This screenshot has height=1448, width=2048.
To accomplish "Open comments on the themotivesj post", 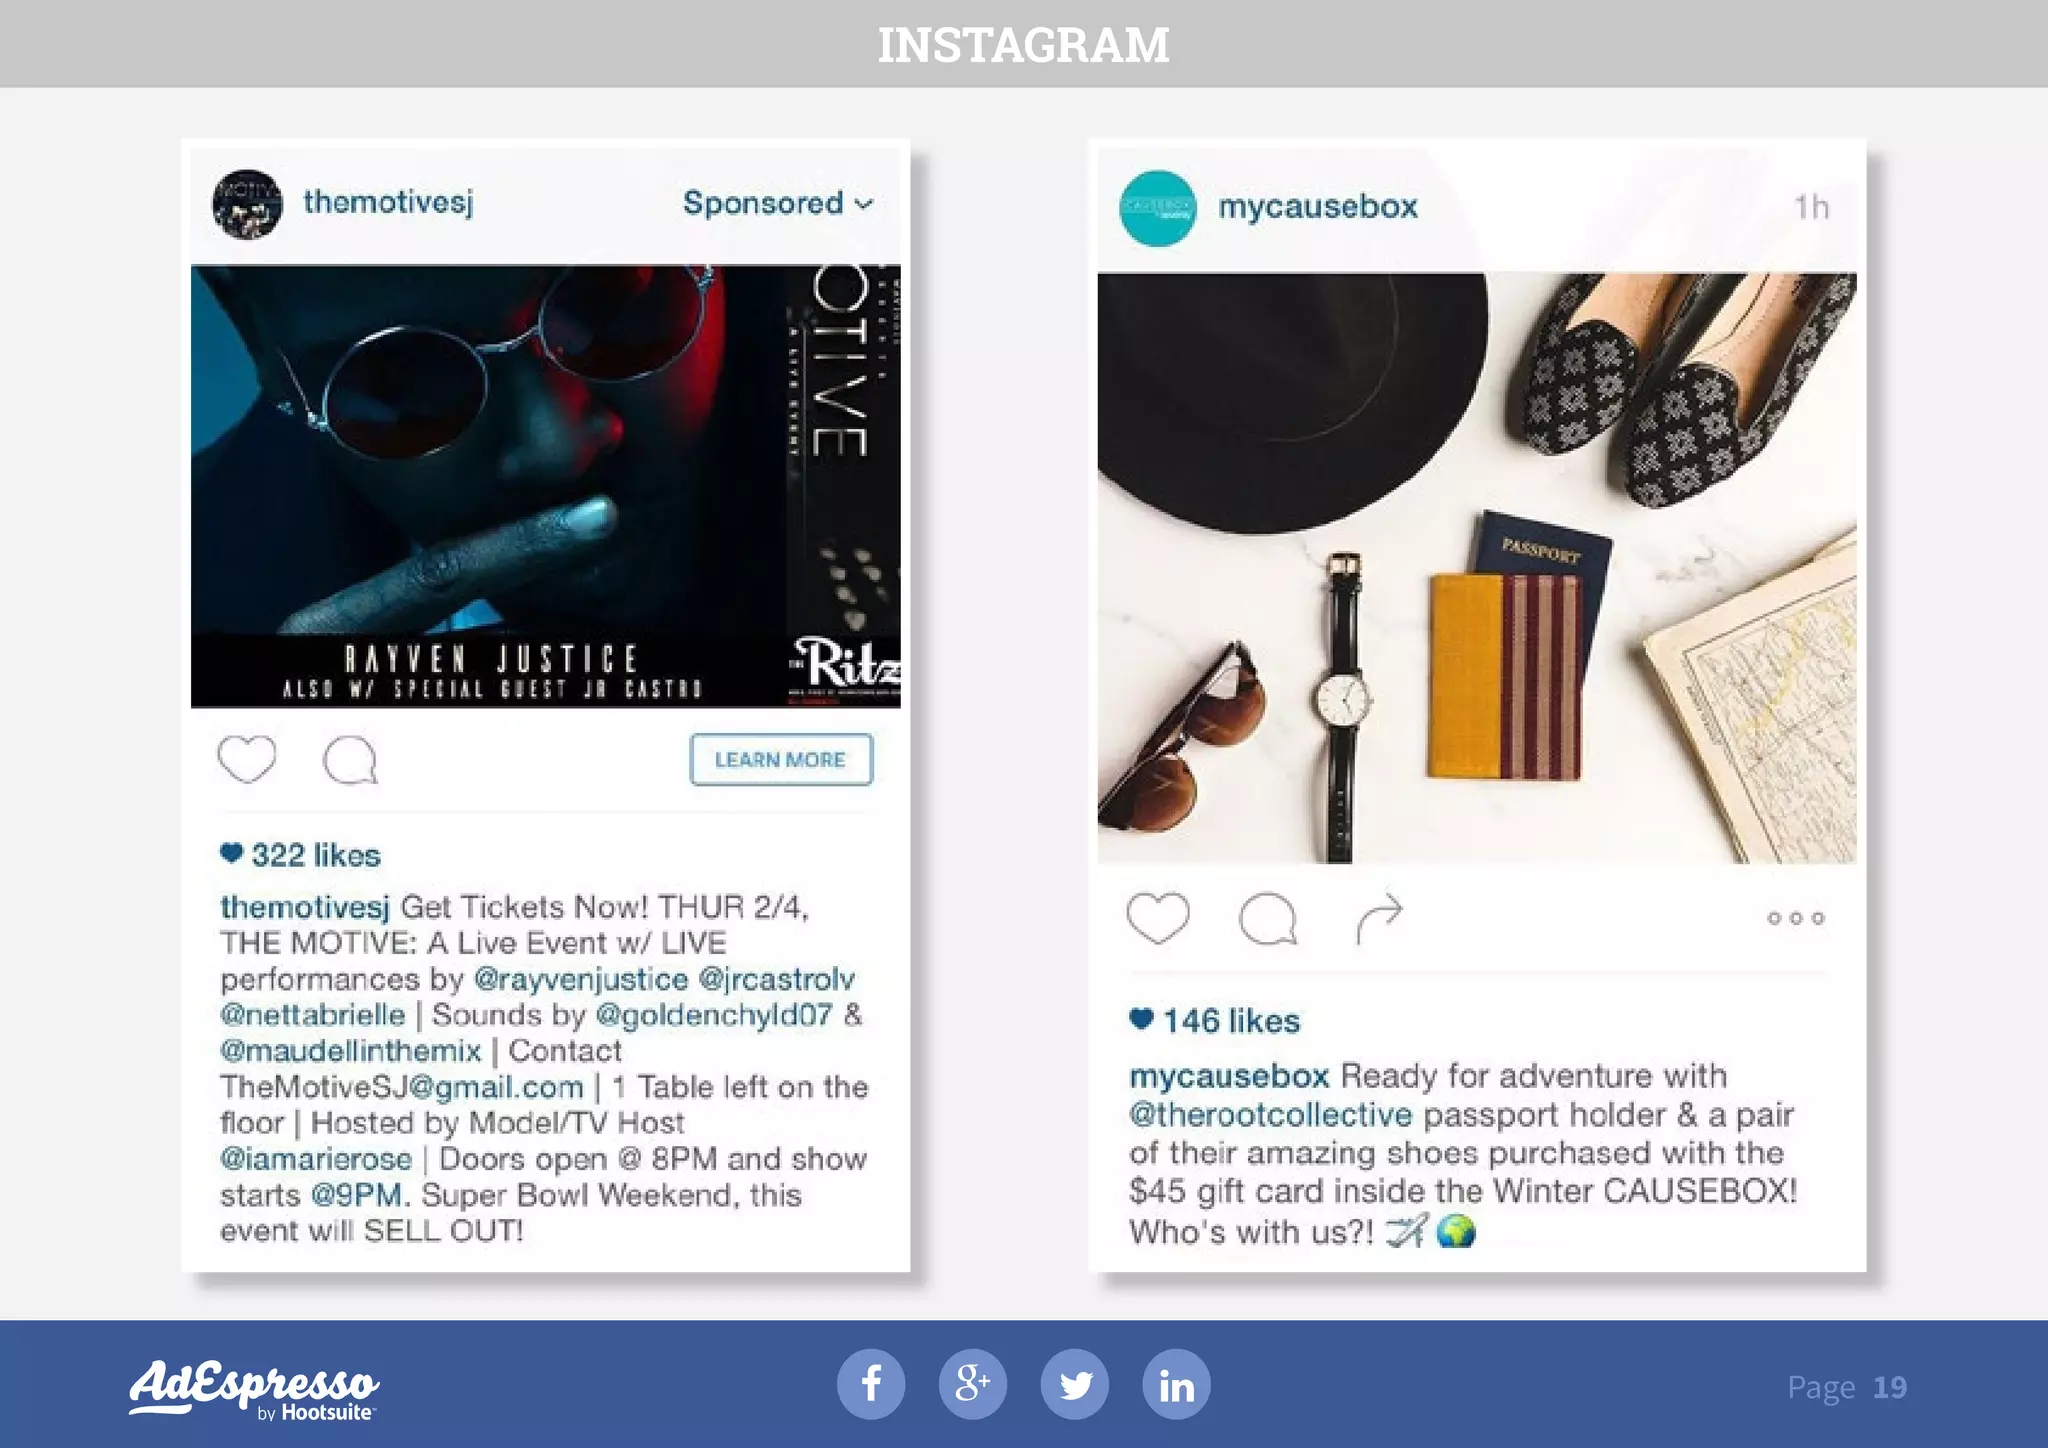I will point(350,760).
